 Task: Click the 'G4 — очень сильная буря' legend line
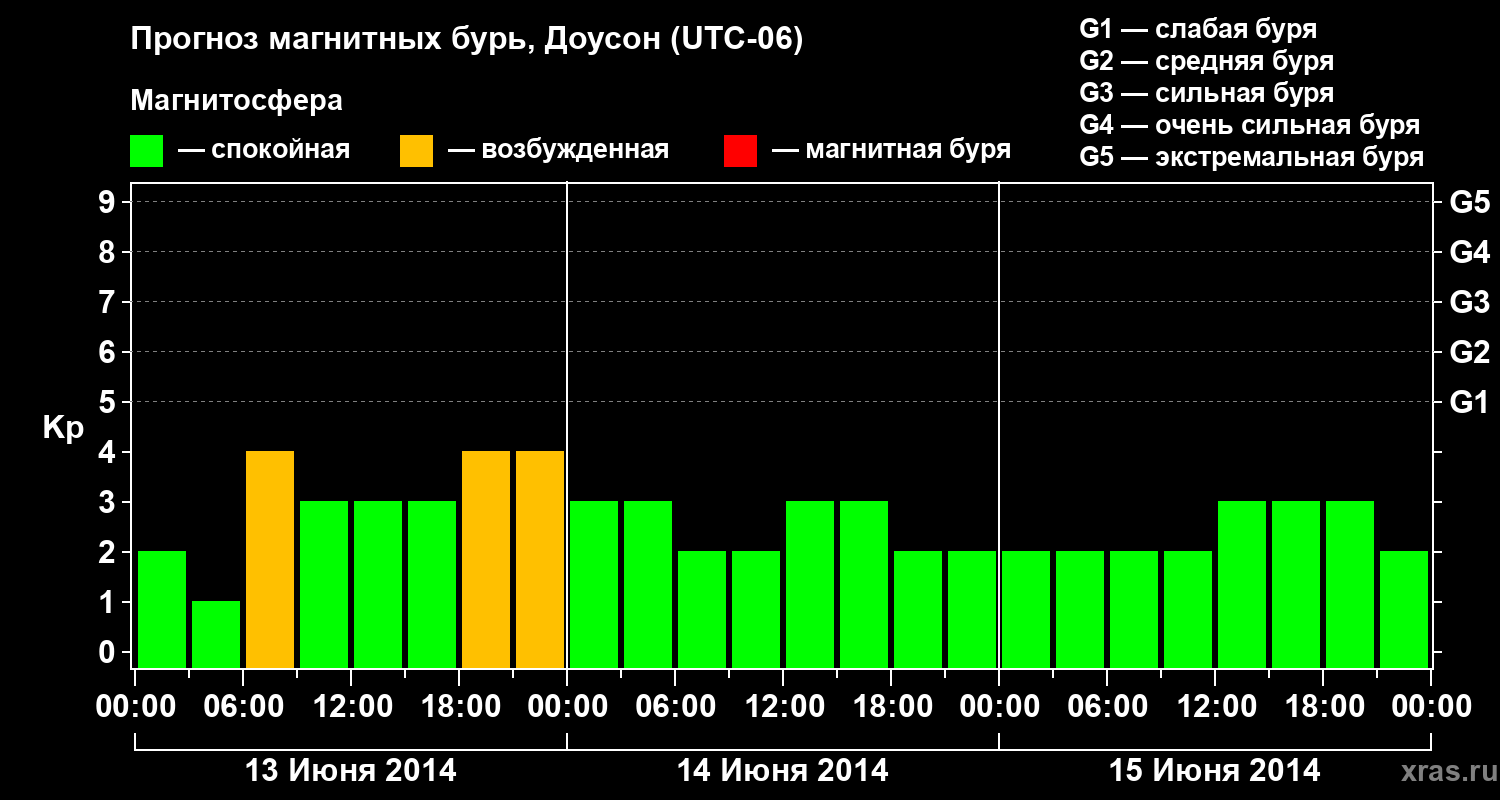(x=1249, y=125)
